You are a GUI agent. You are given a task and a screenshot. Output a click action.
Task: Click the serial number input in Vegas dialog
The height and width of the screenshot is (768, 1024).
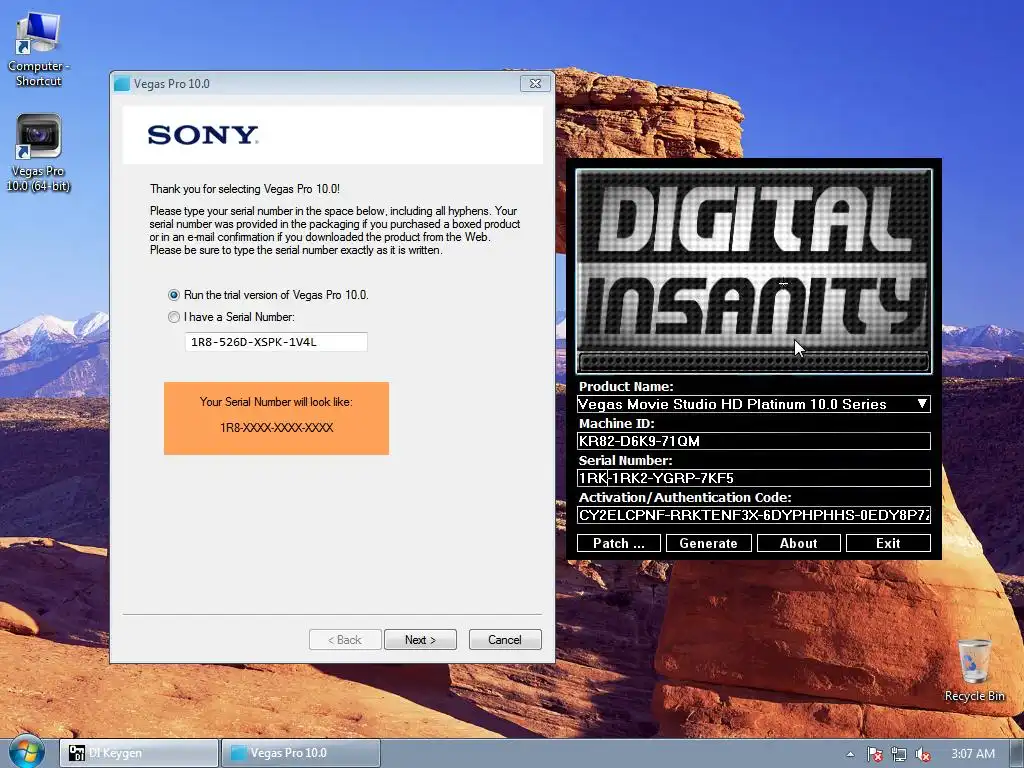[276, 342]
